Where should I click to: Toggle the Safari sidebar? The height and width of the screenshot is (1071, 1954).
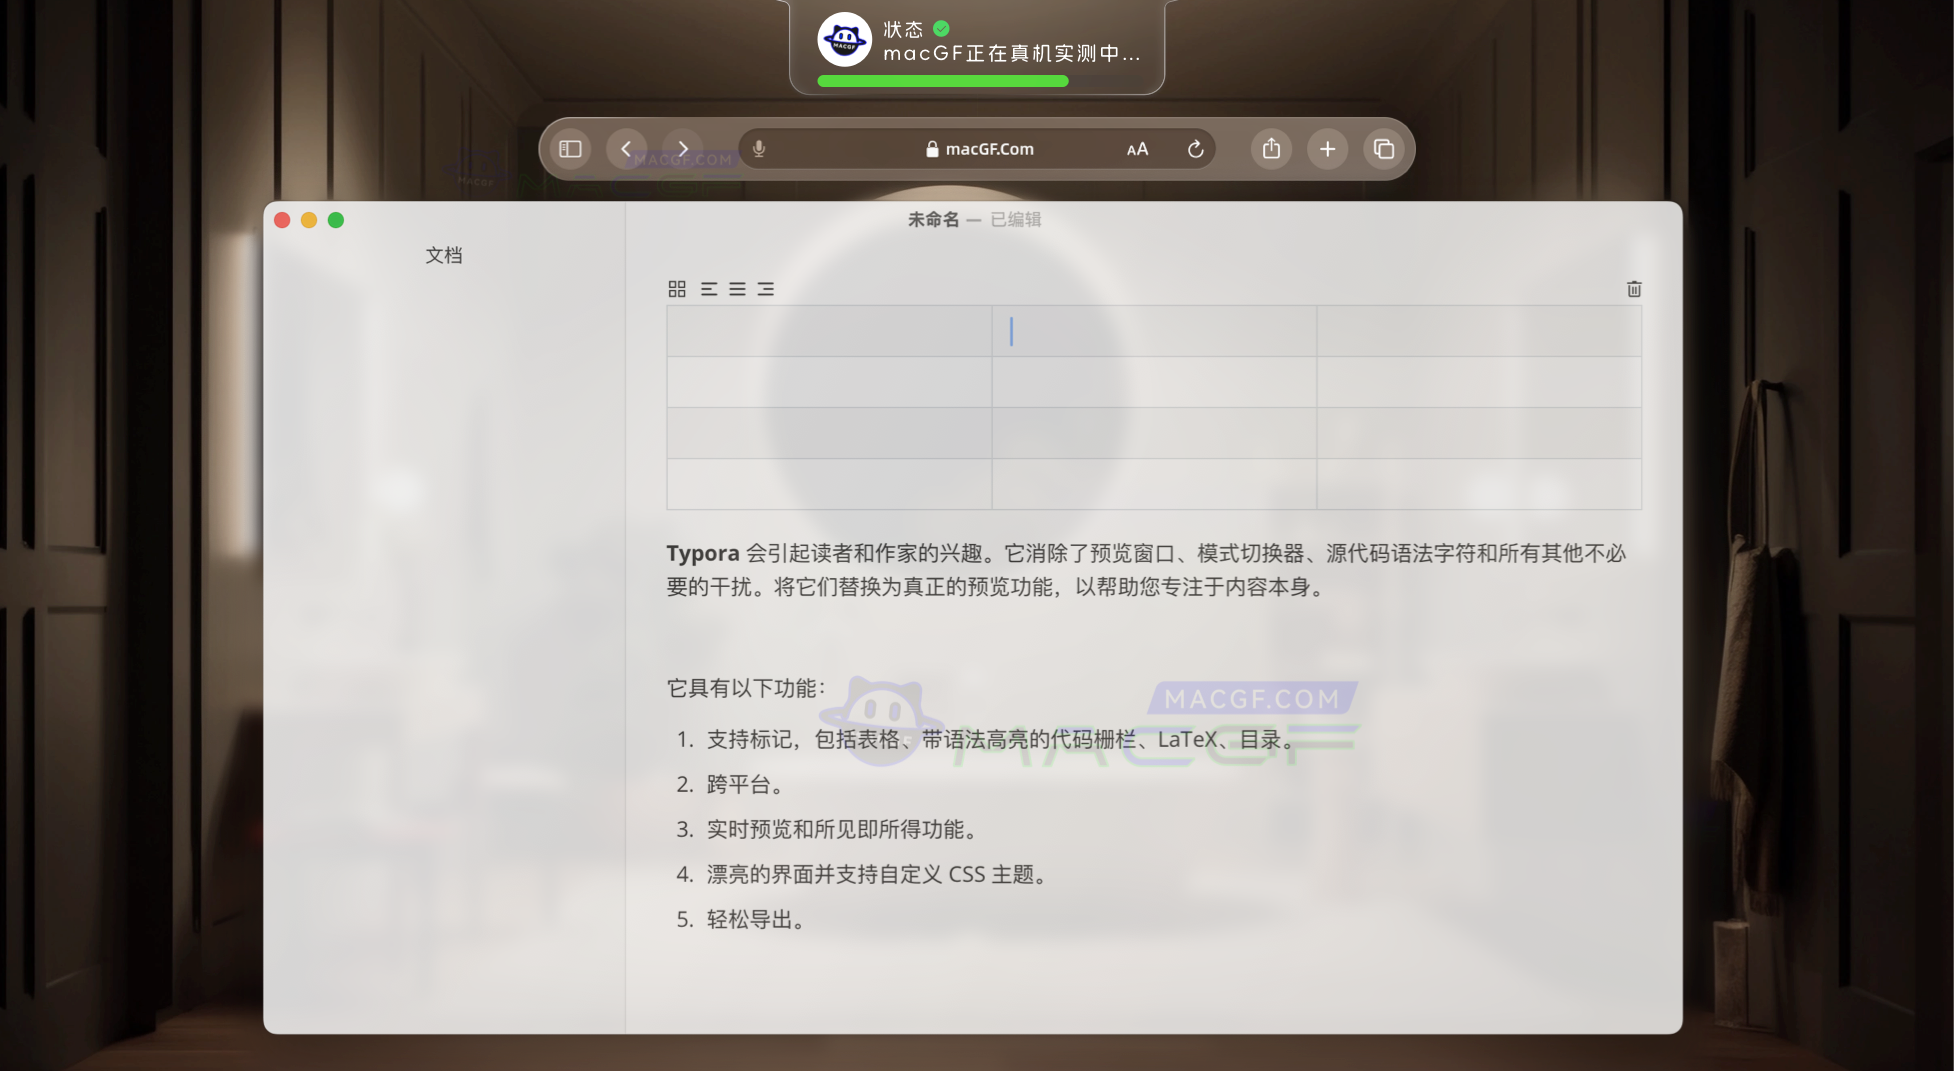click(x=569, y=148)
